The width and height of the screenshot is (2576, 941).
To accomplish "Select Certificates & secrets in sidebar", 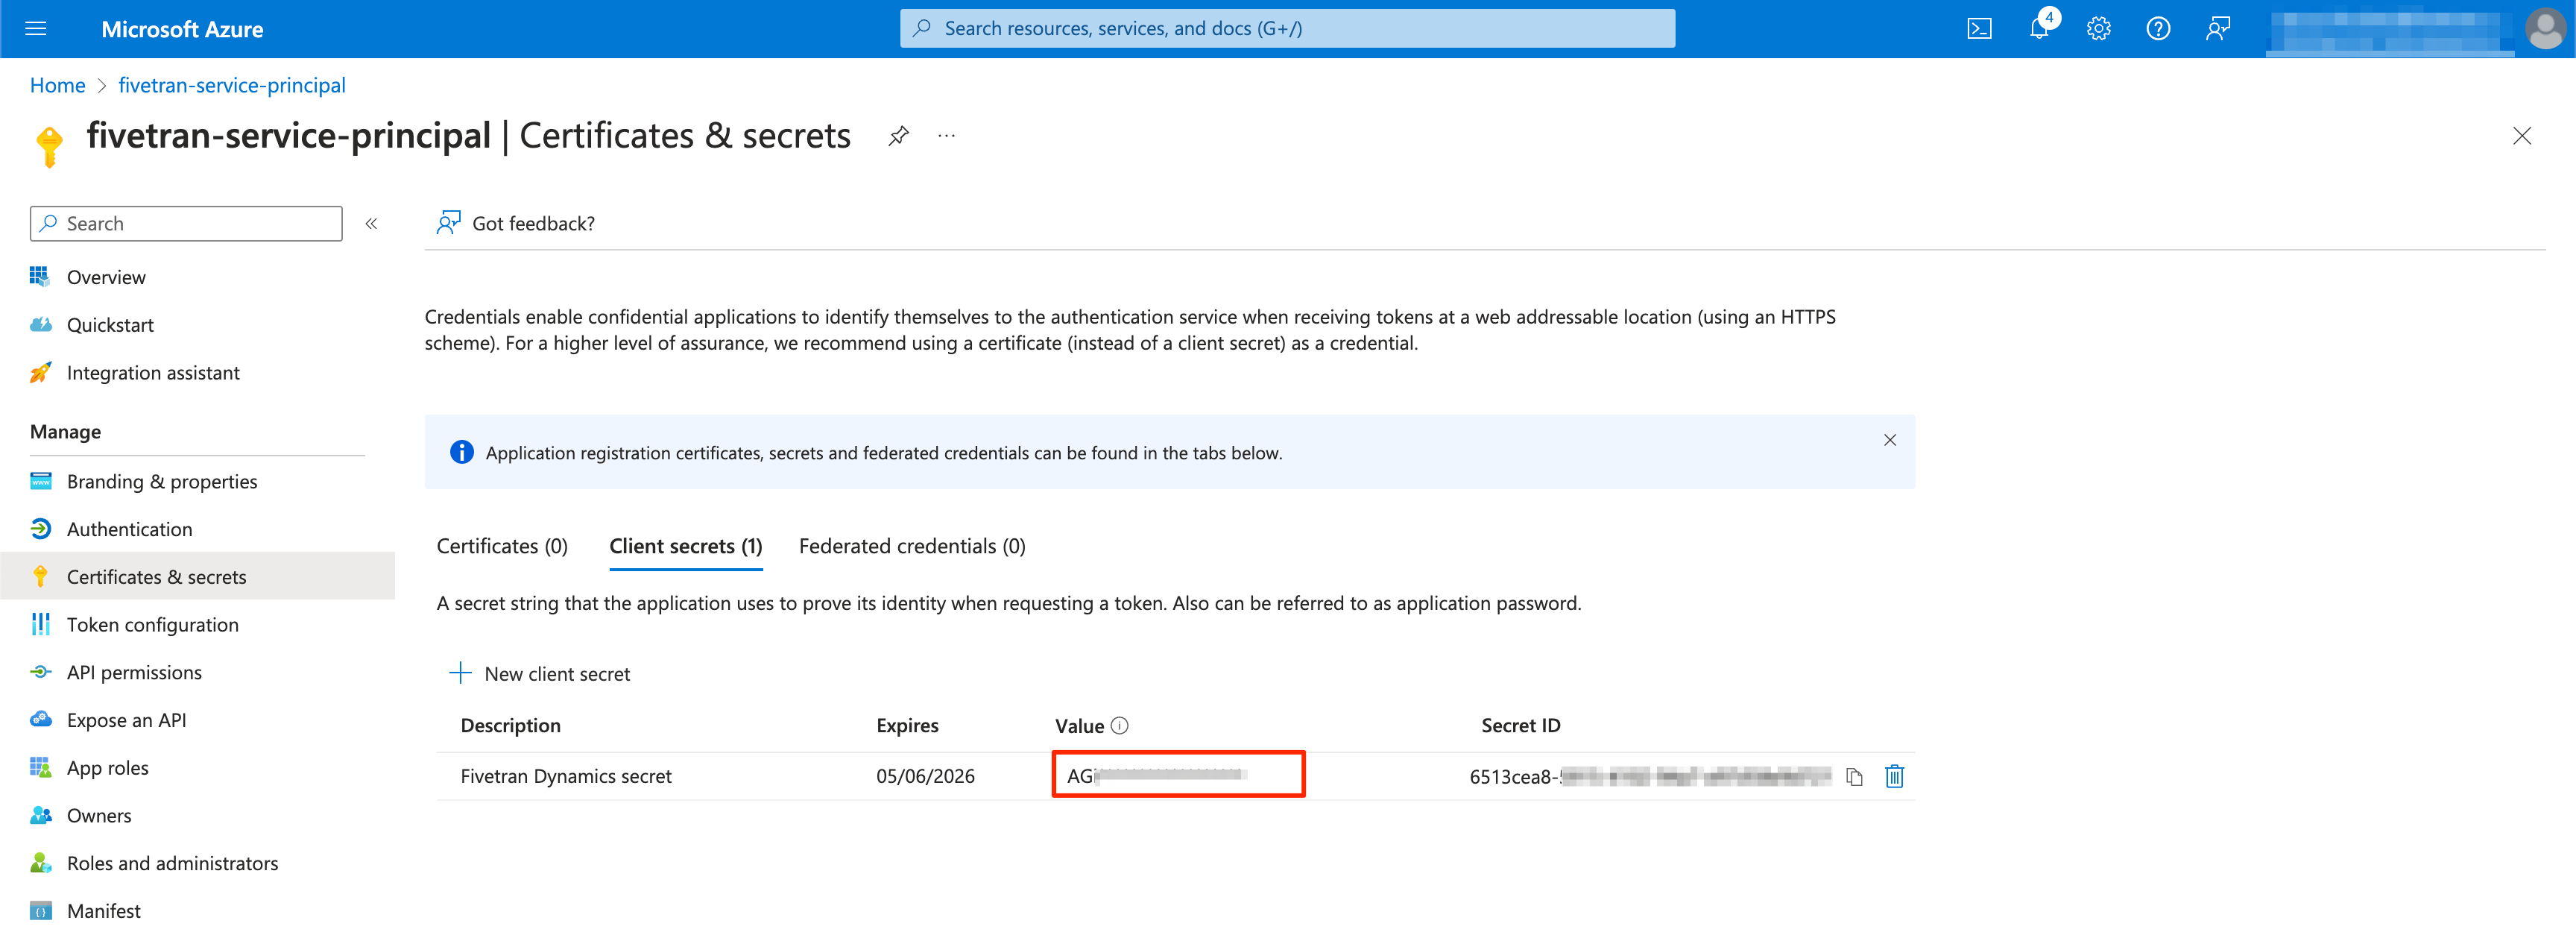I will click(x=197, y=576).
